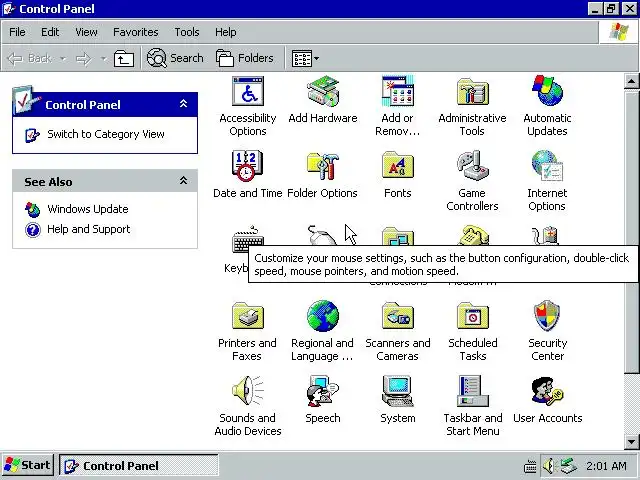Select the Mouse icon
Viewport: 640px width, 480px height.
322,236
